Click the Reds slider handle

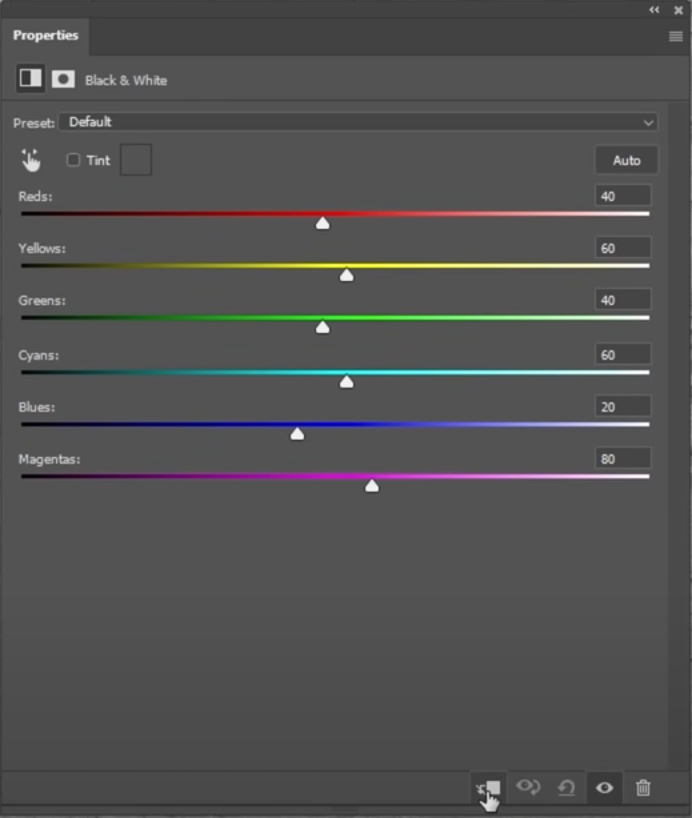click(x=322, y=223)
